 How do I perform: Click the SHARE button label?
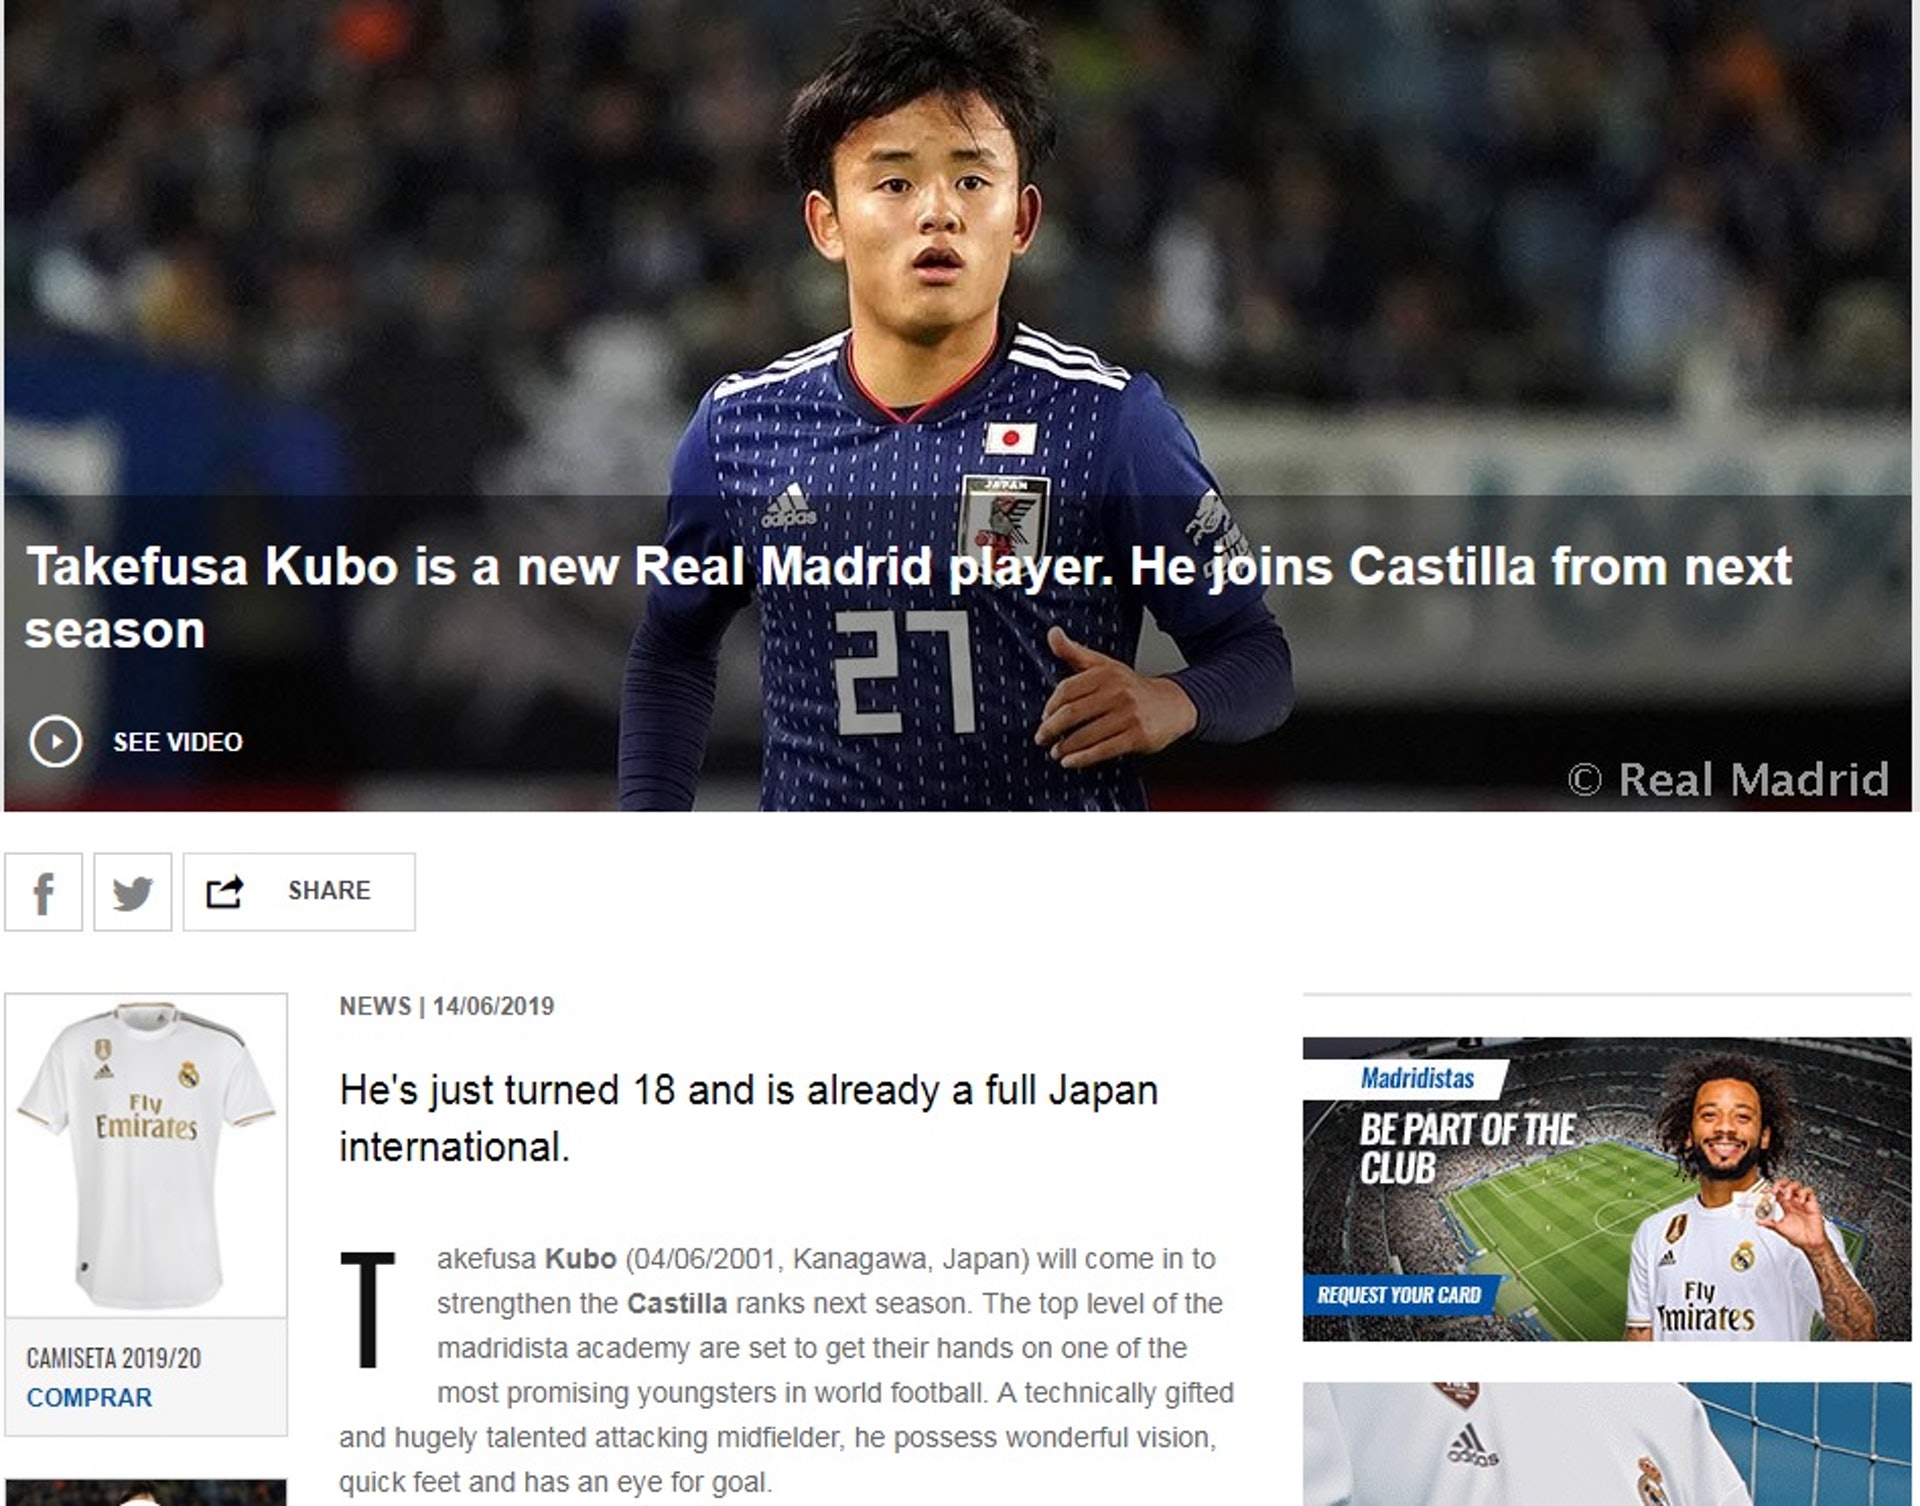(x=329, y=890)
